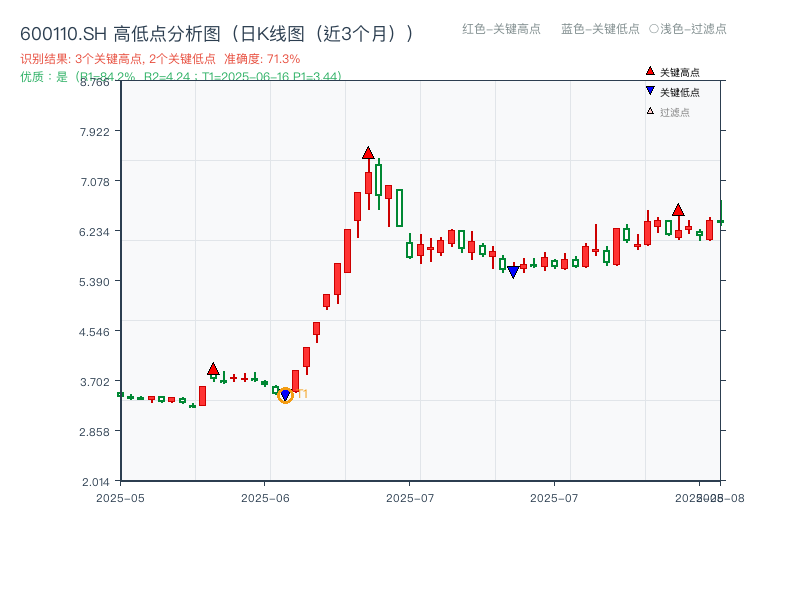The width and height of the screenshot is (800, 600).
Task: Select the blue key-low marker in mid-July dip
Action: click(x=513, y=270)
